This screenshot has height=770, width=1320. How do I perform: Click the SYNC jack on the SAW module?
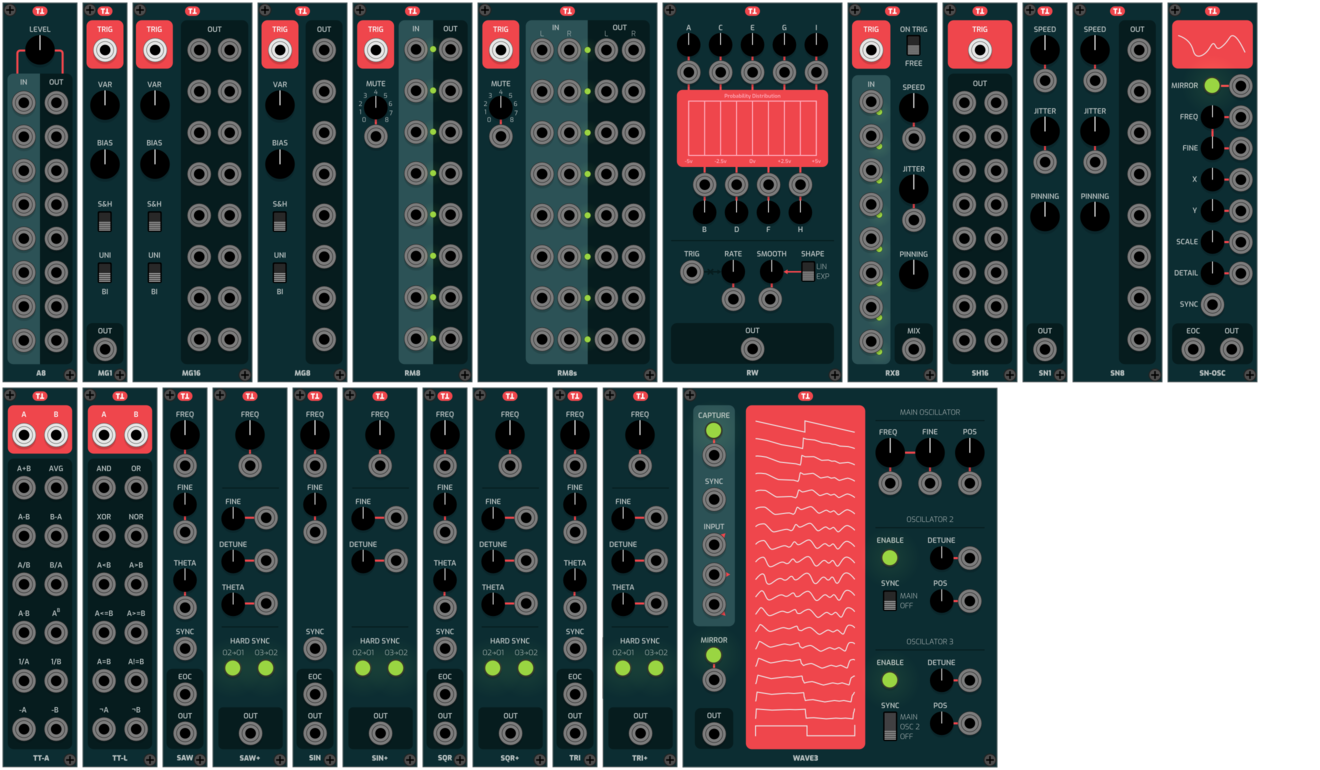[185, 649]
